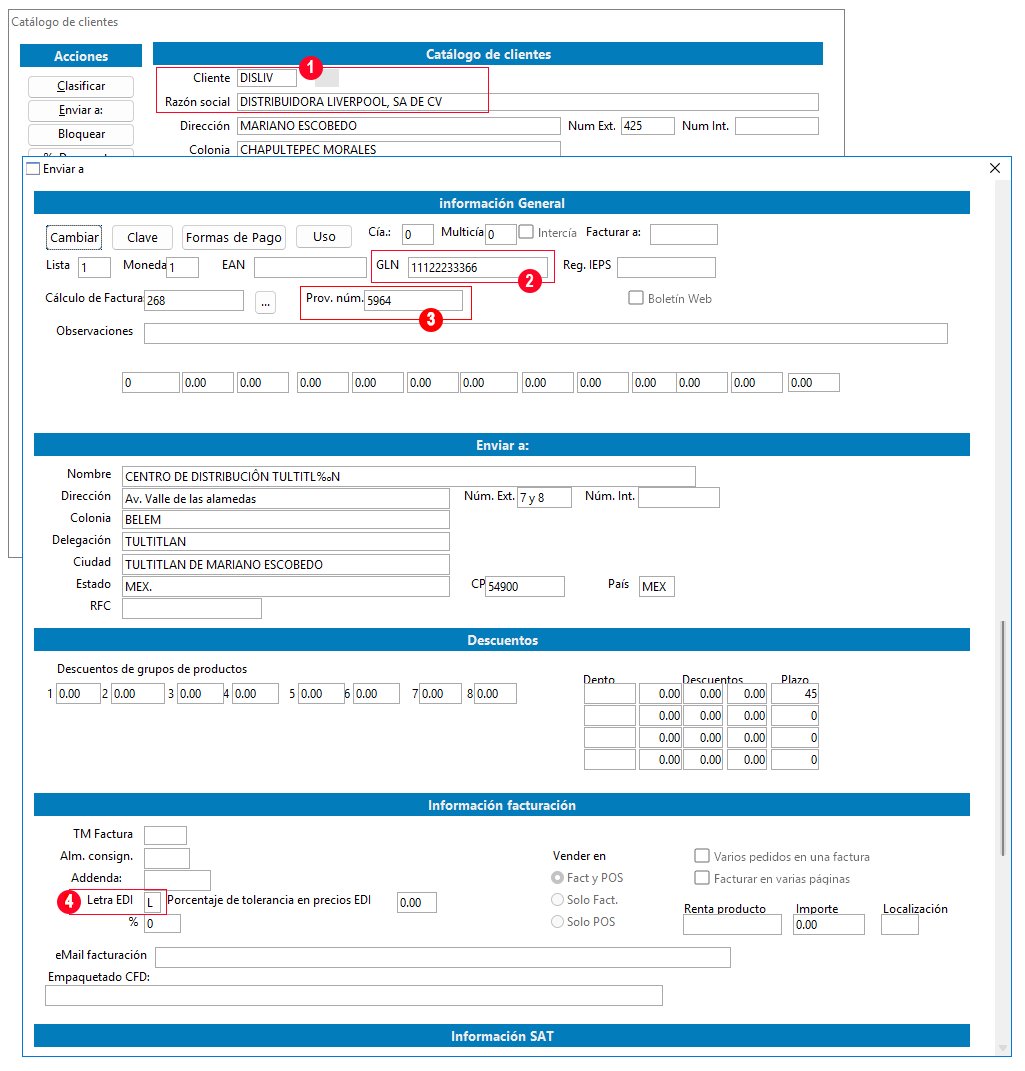Check Varios pedidos en una factura
The width and height of the screenshot is (1025, 1071).
pos(701,856)
